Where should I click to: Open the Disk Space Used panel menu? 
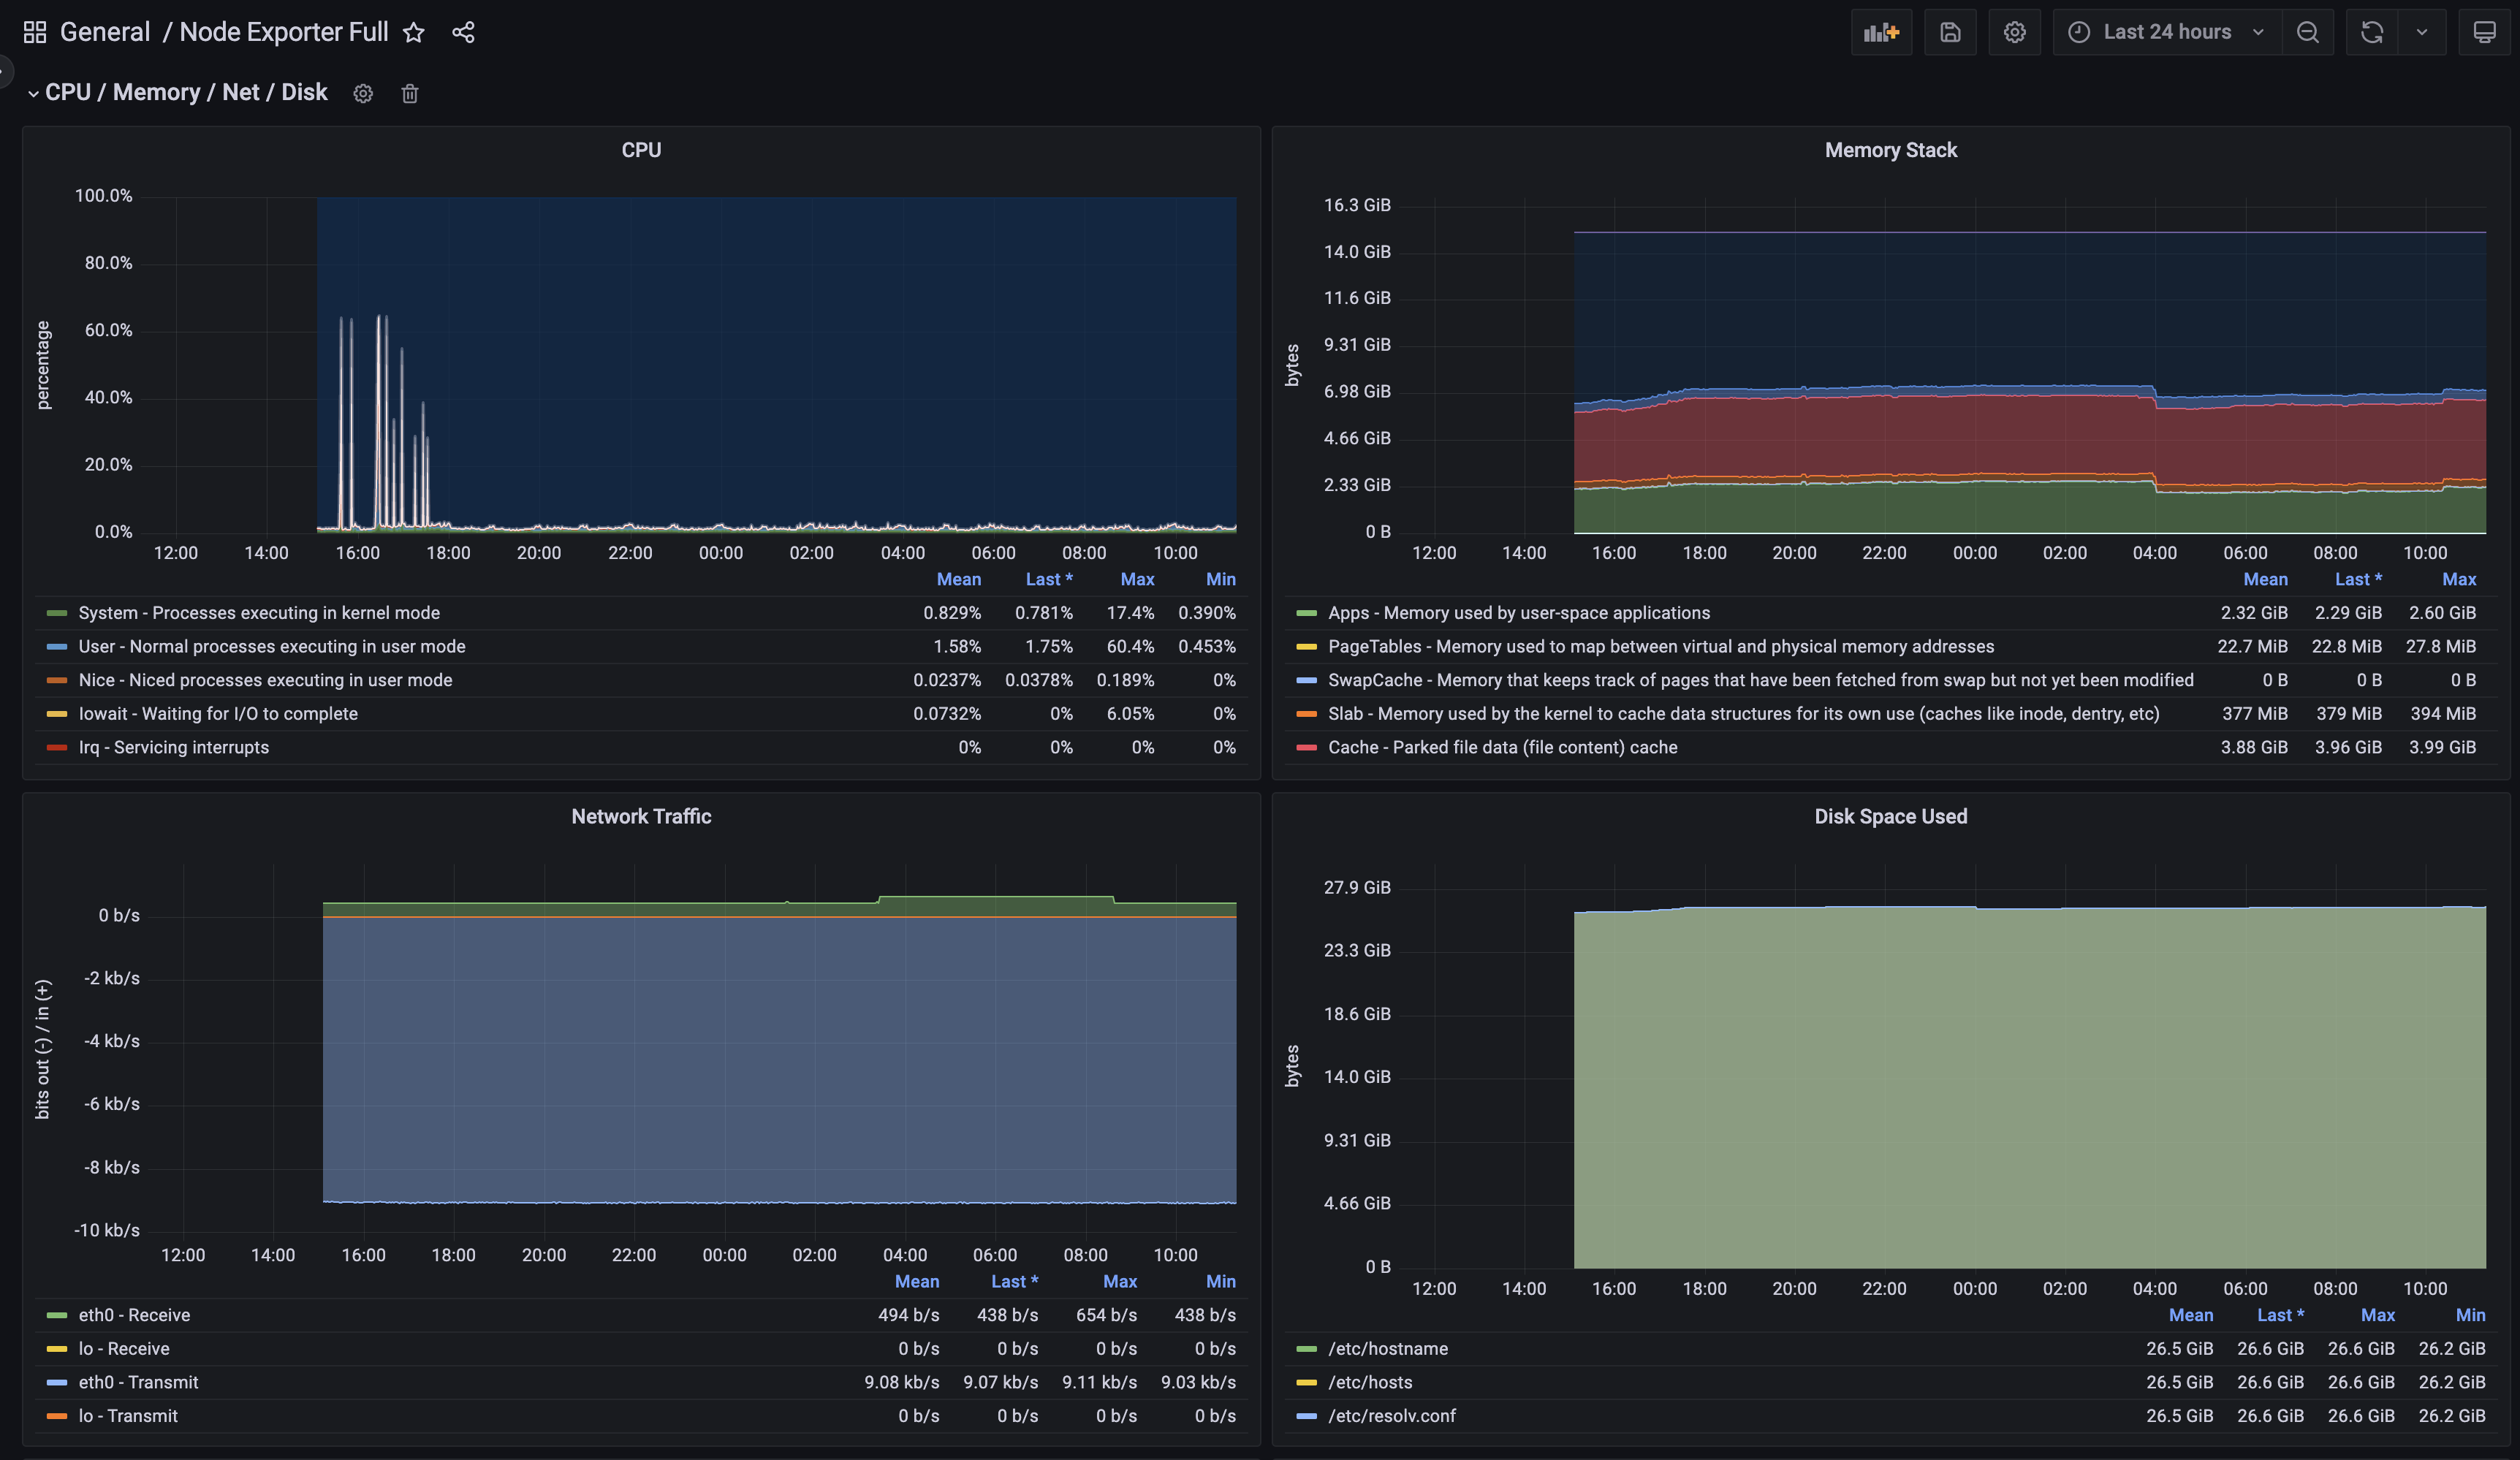click(x=1890, y=816)
